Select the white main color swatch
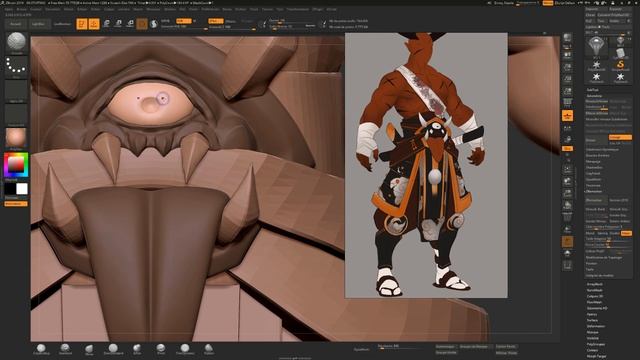The height and width of the screenshot is (360, 640). point(22,189)
